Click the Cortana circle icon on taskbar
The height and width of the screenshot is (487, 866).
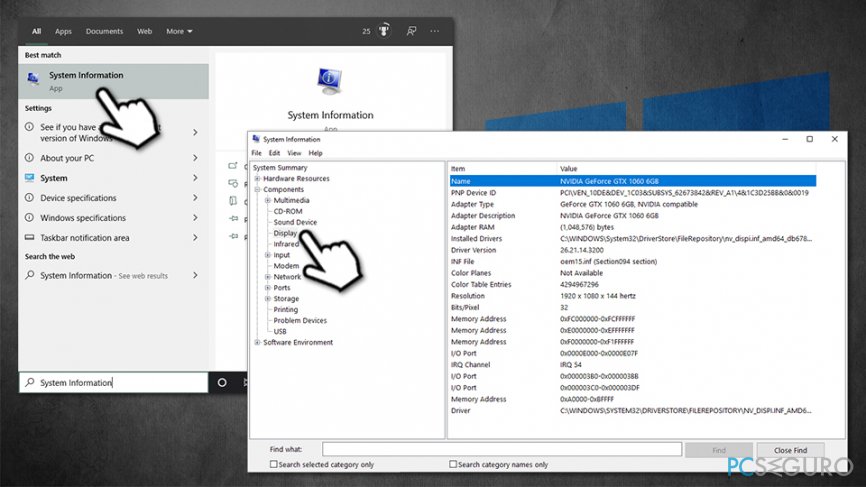pyautogui.click(x=222, y=382)
